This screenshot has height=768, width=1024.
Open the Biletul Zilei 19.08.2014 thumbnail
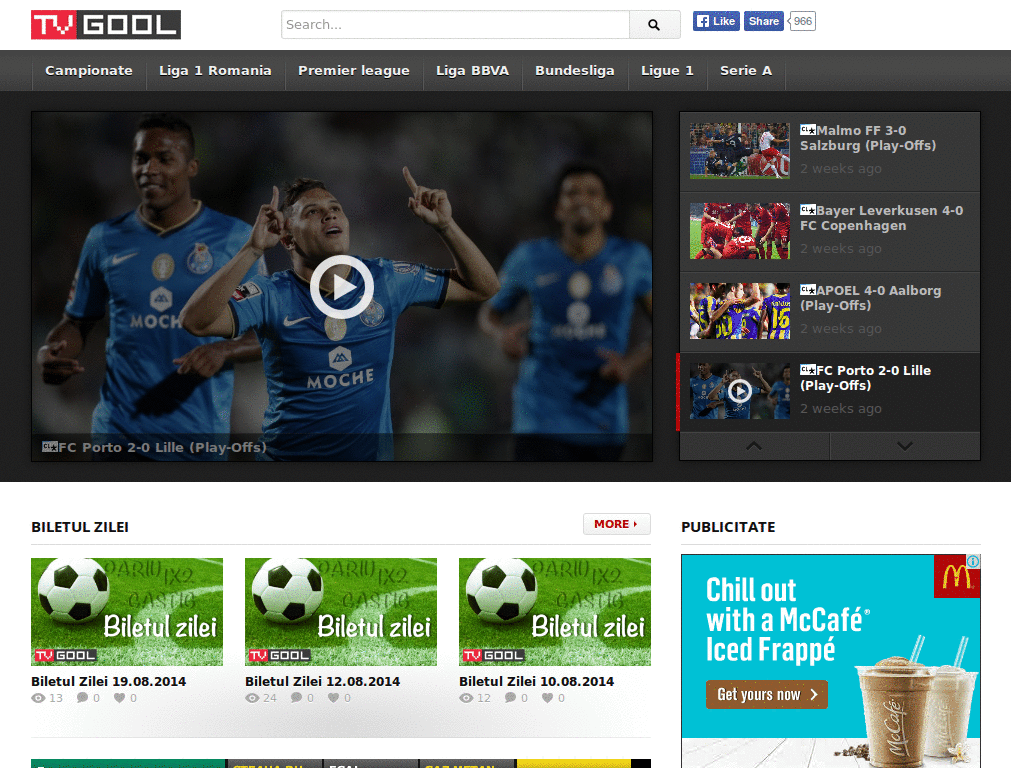coord(127,612)
